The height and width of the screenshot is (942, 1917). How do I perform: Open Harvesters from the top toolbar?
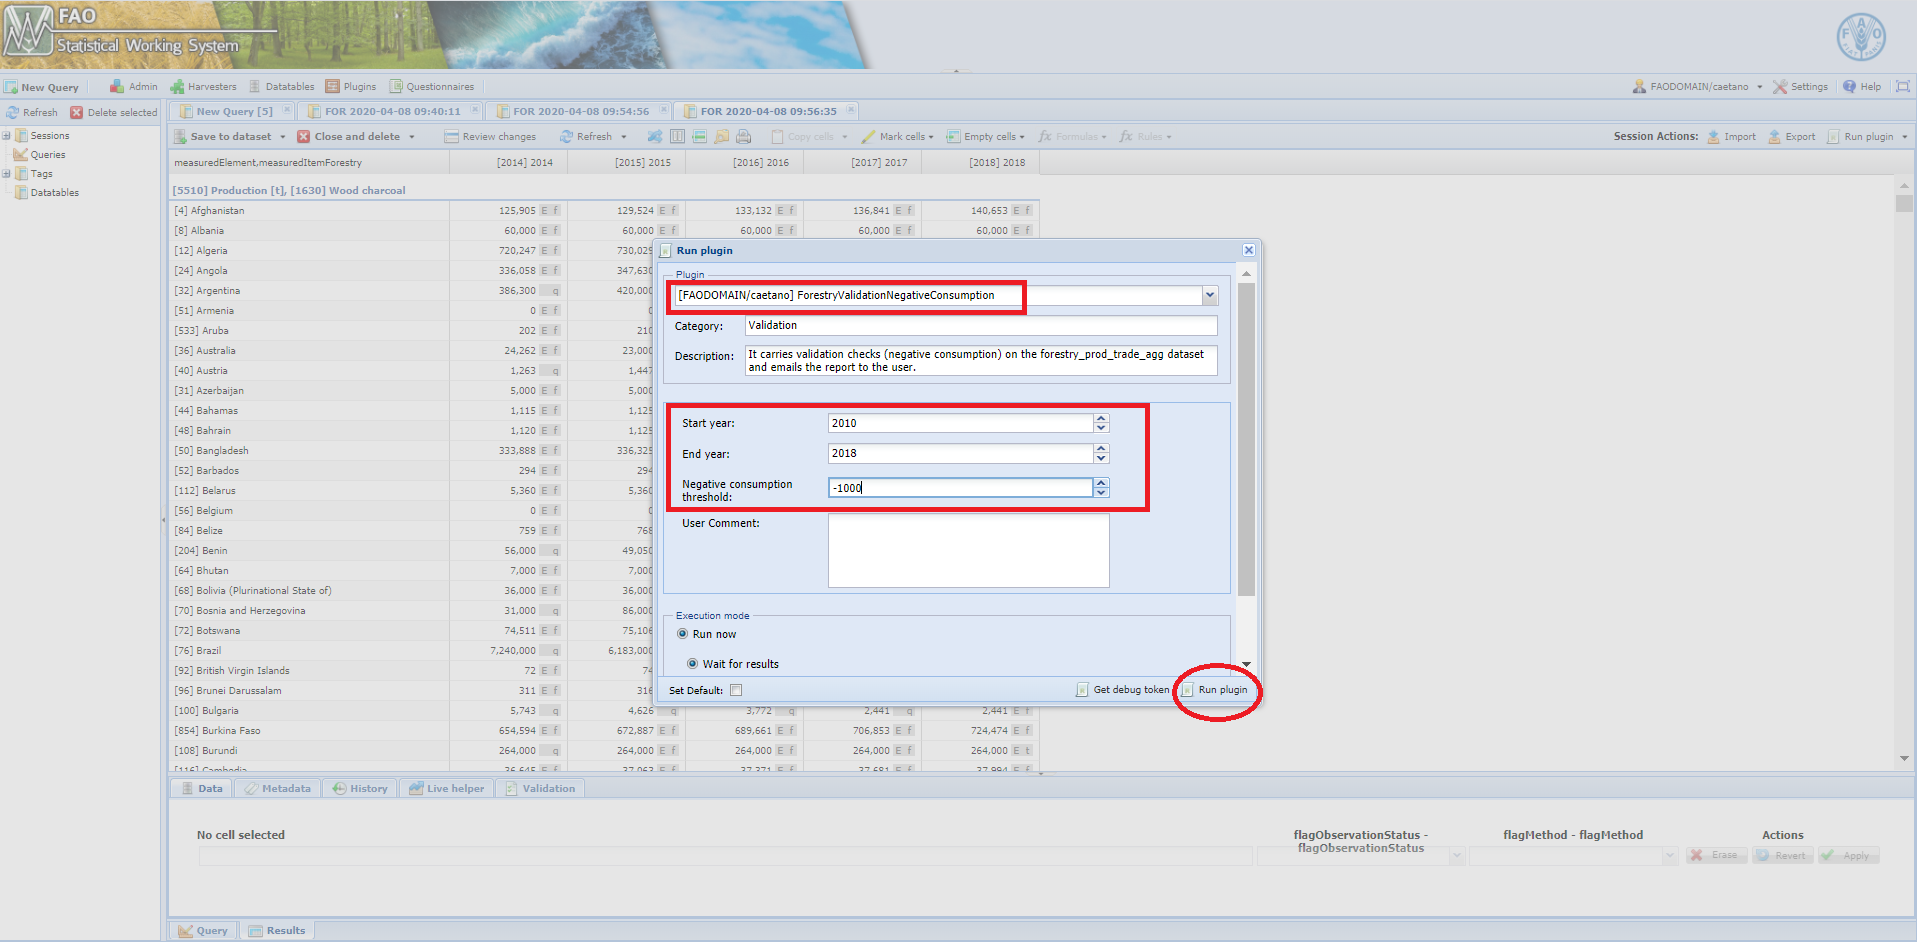pos(204,86)
